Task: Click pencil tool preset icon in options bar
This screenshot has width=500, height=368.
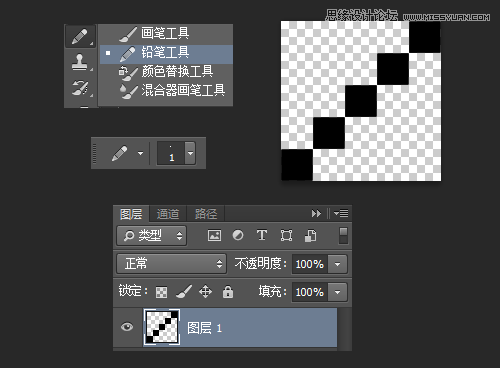Action: (x=119, y=153)
